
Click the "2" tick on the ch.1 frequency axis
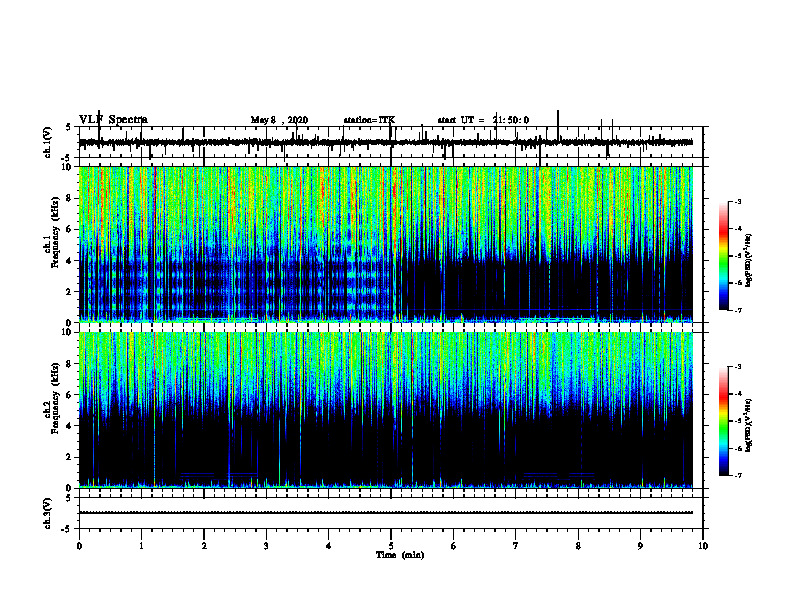coord(71,292)
